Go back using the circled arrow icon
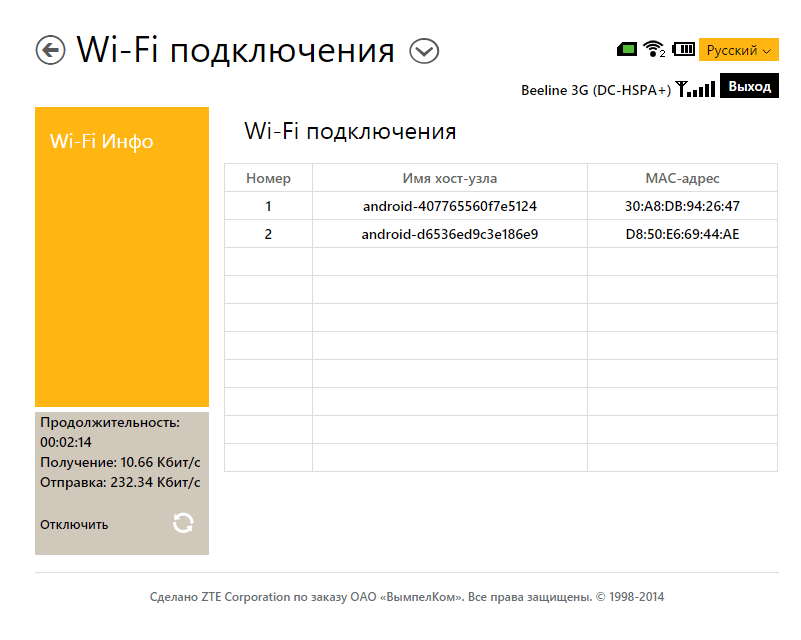The image size is (801, 640). tap(51, 50)
